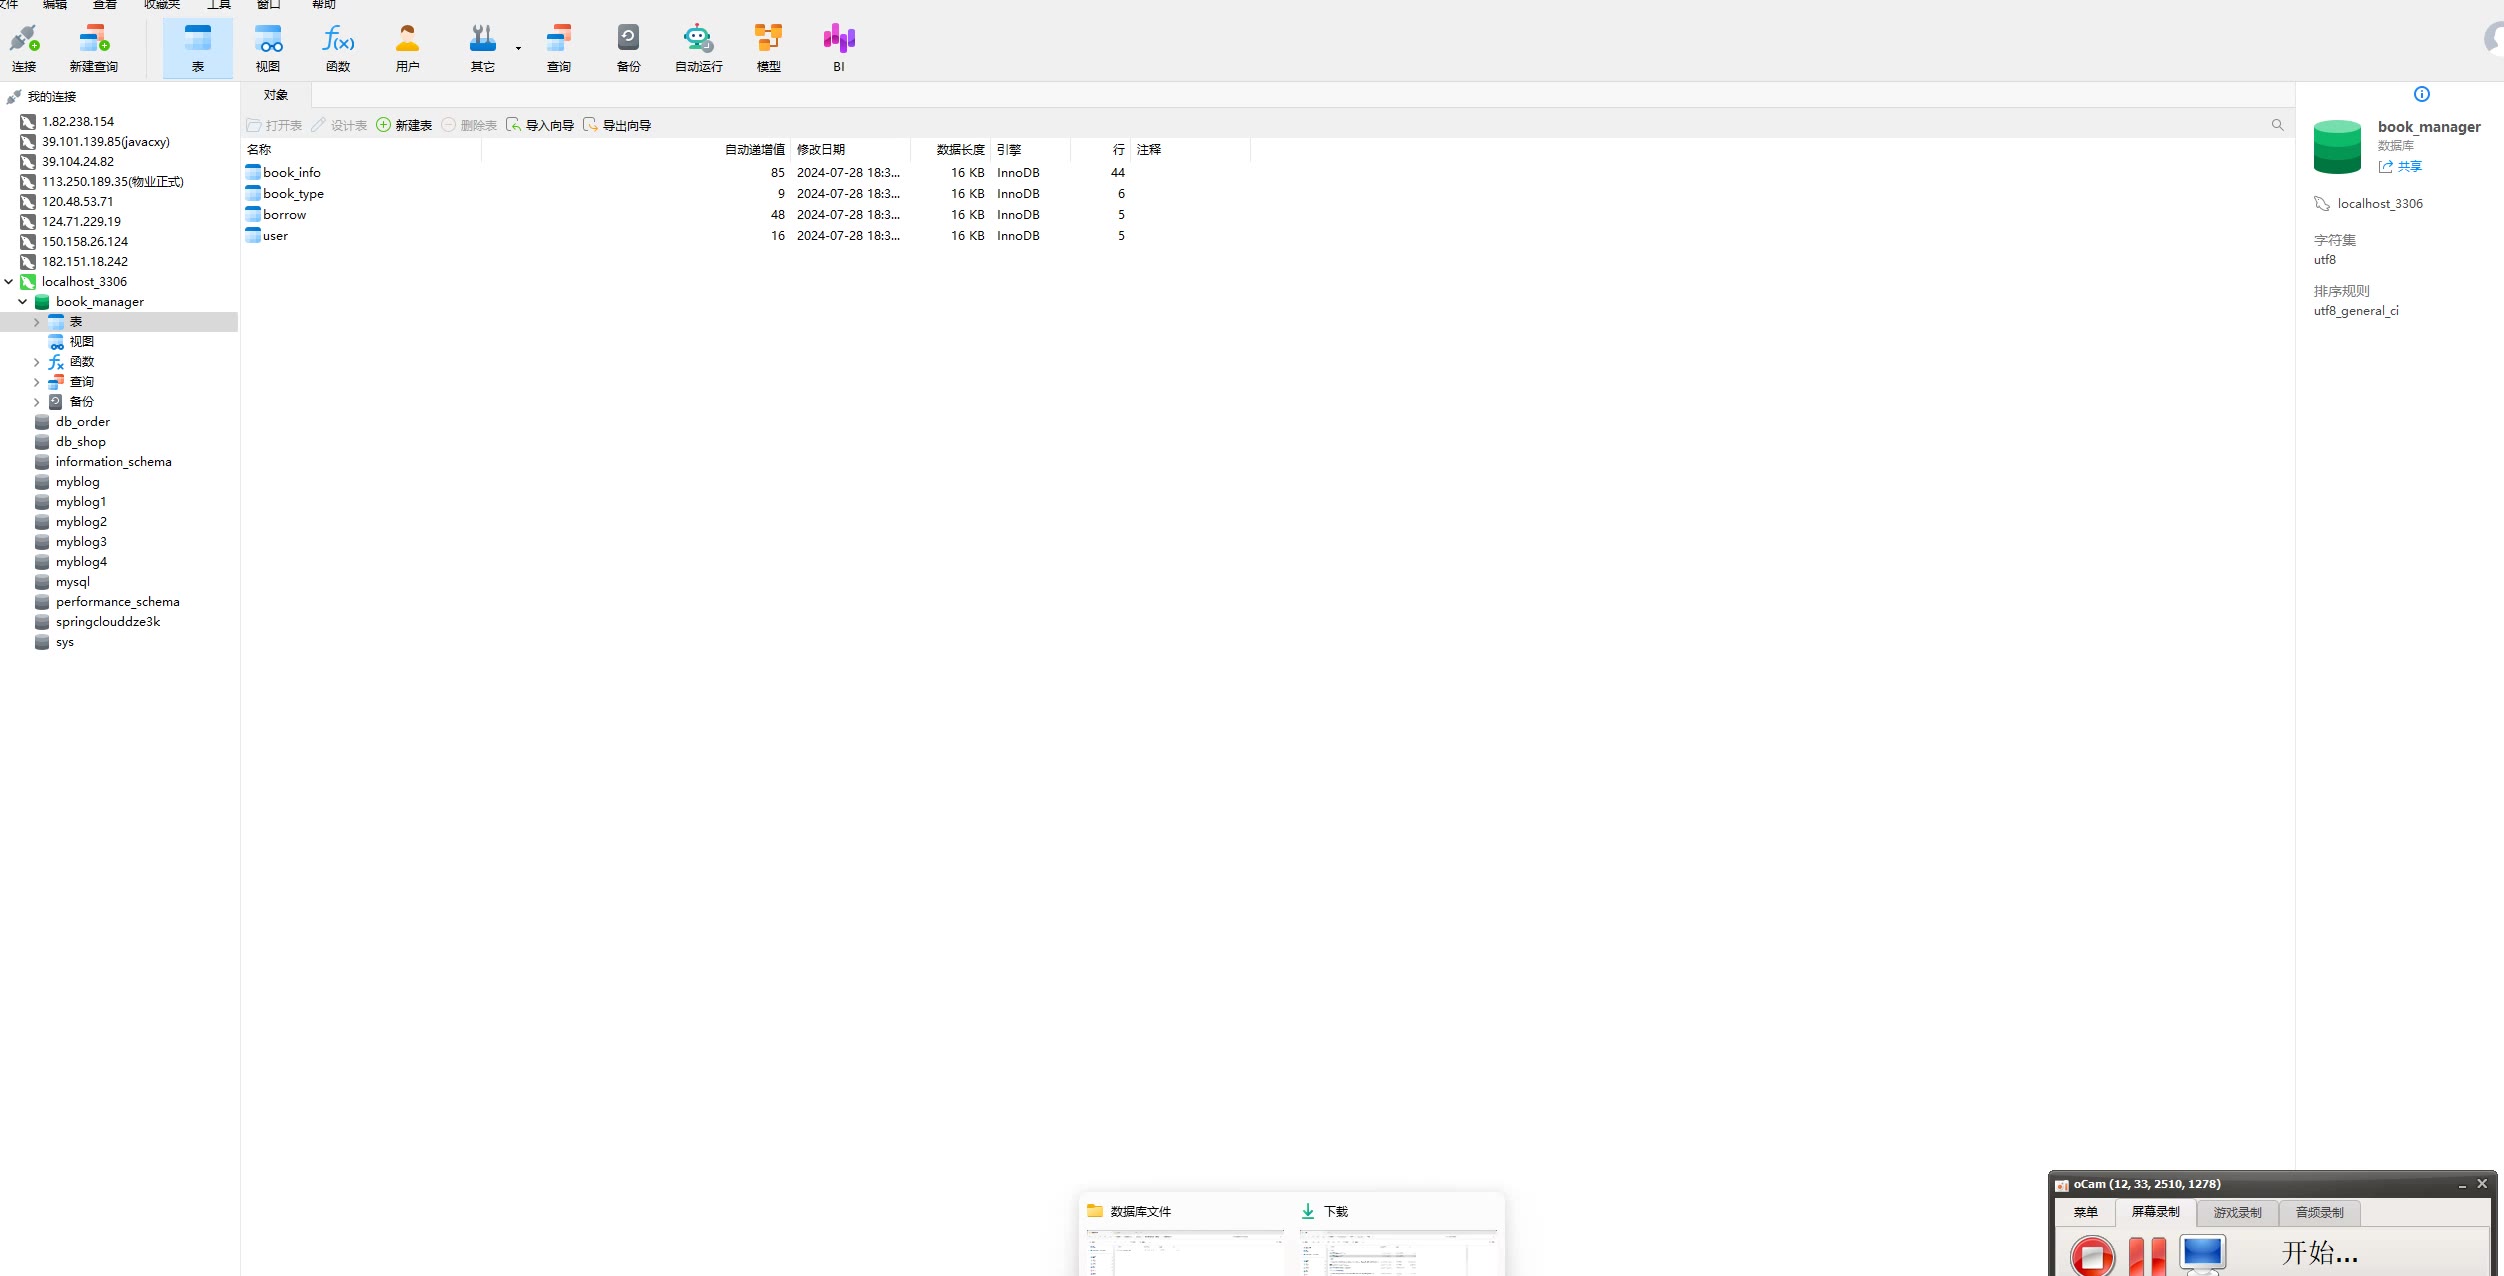
Task: Select the book_info table row
Action: 291,173
